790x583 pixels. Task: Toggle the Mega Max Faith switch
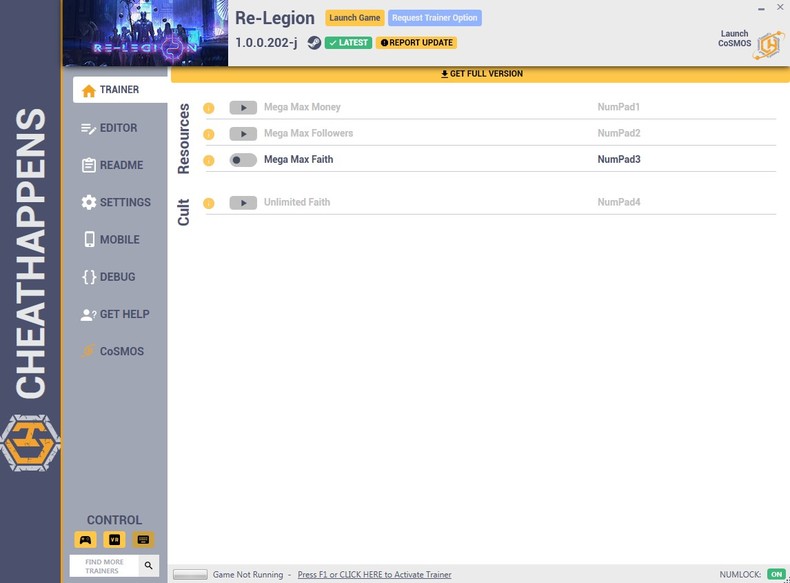click(x=243, y=160)
